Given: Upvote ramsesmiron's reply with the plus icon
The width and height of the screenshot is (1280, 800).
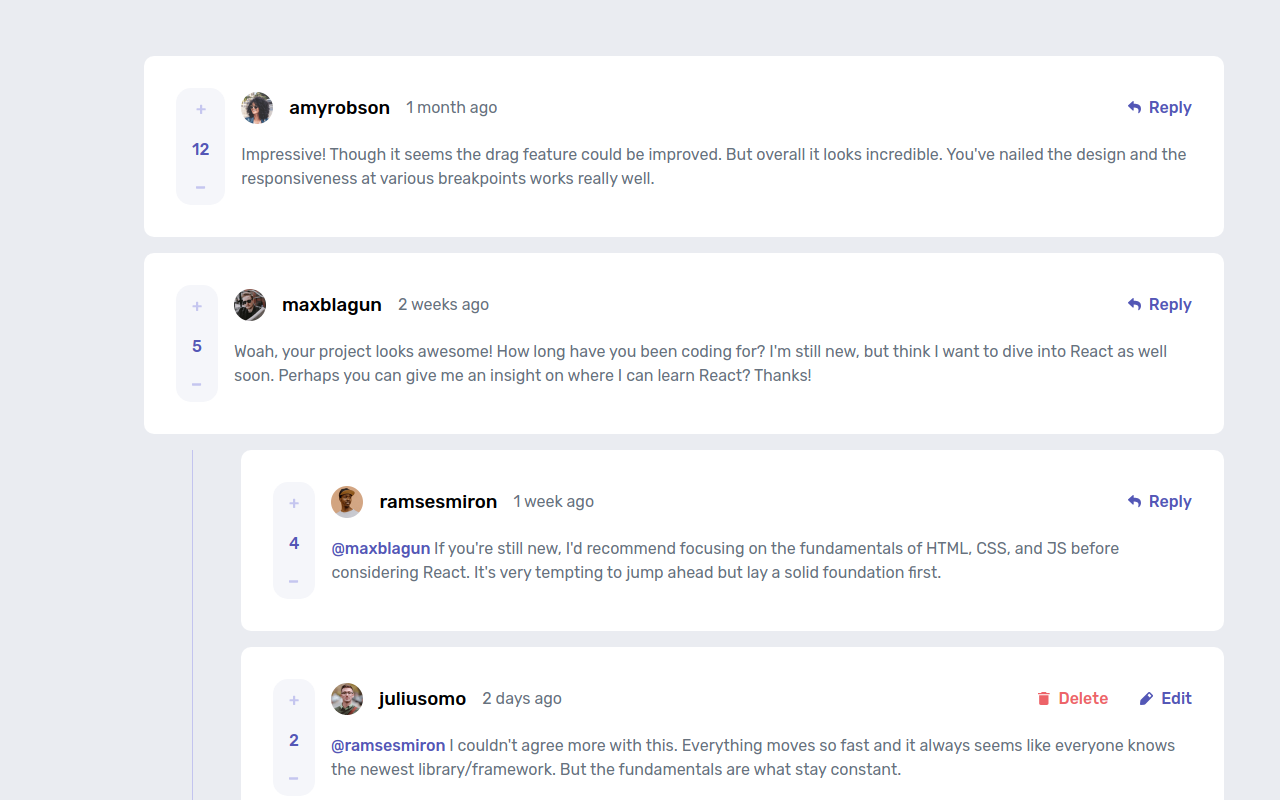Looking at the screenshot, I should (x=294, y=504).
